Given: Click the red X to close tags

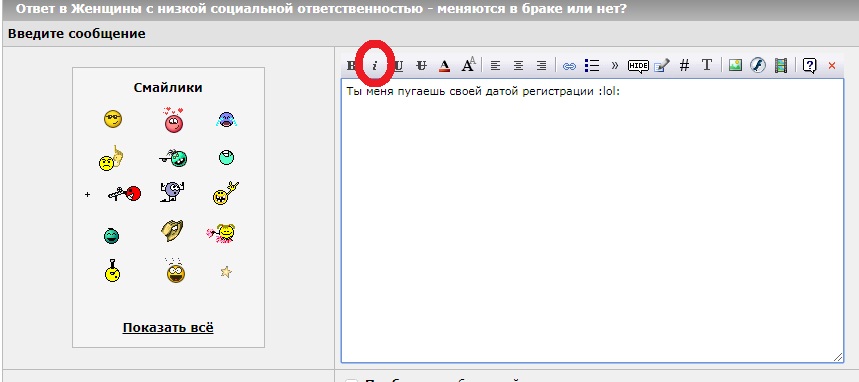Looking at the screenshot, I should point(832,66).
